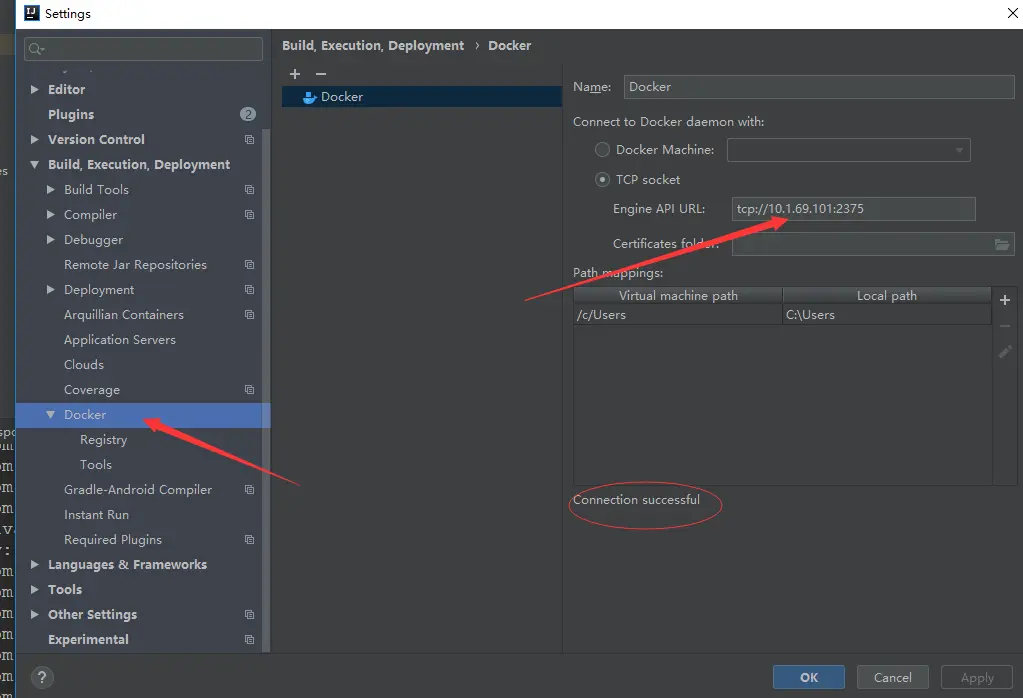Expand Languages & Frameworks section
This screenshot has width=1023, height=698.
[x=35, y=565]
